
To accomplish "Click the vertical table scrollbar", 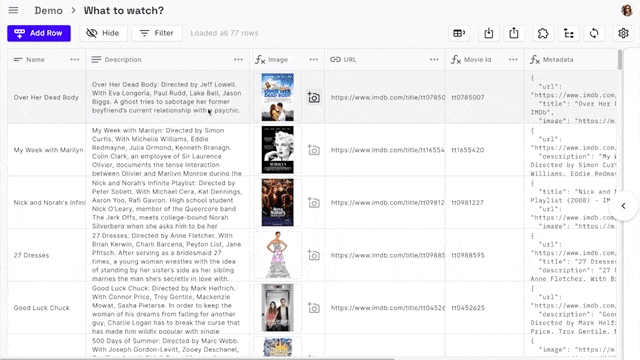I will (x=620, y=60).
